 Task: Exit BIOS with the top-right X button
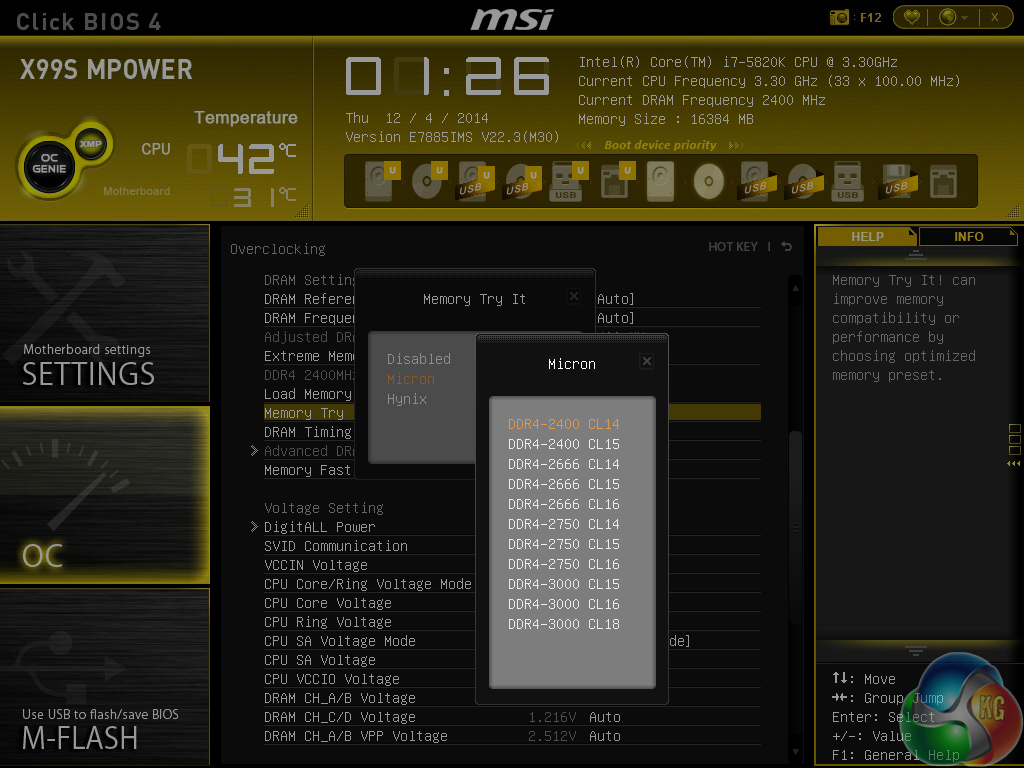[995, 17]
